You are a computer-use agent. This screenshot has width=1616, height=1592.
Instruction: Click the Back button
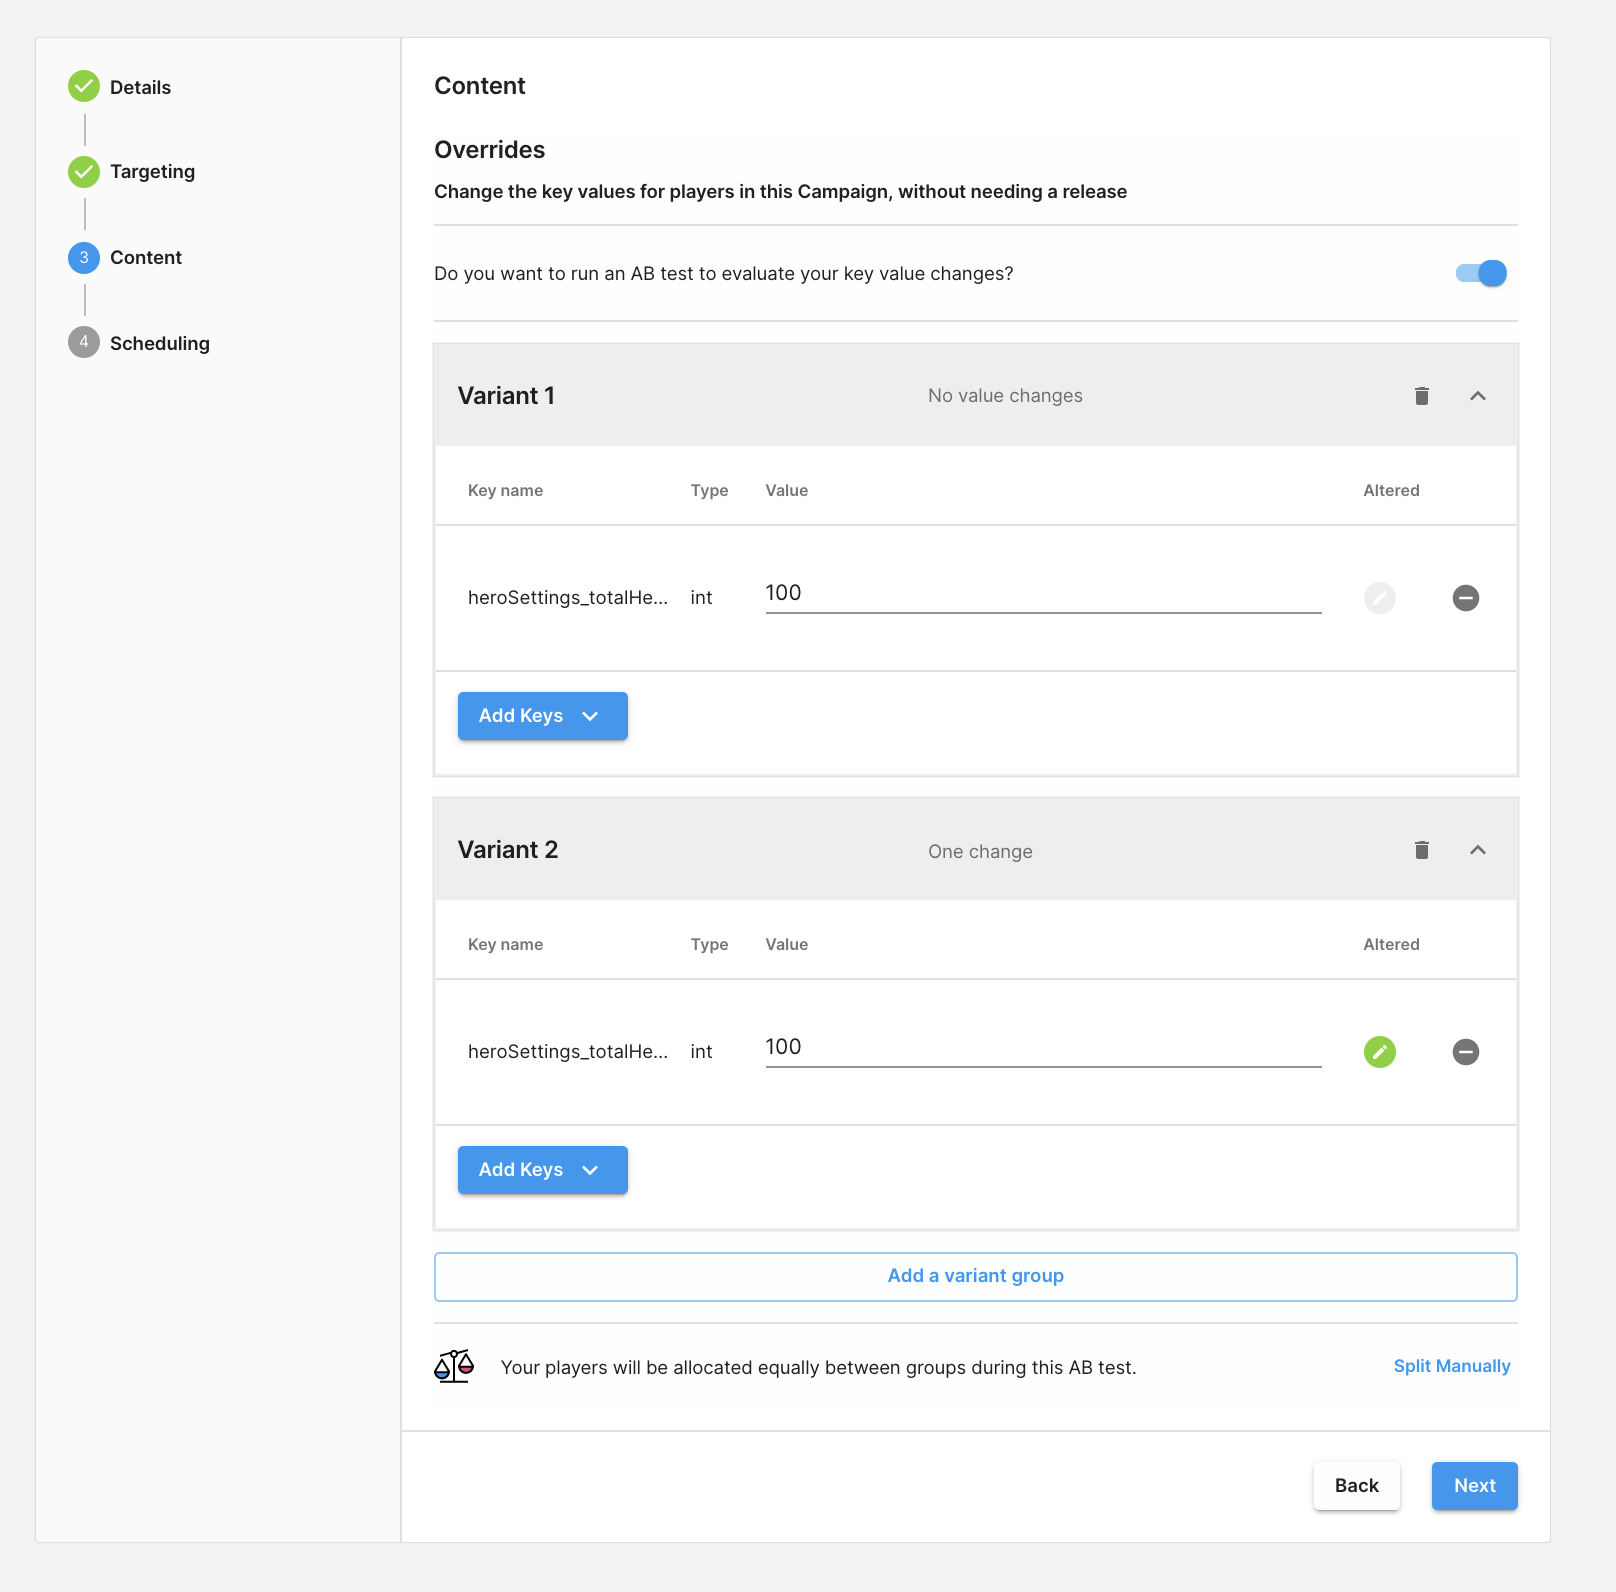coord(1356,1486)
